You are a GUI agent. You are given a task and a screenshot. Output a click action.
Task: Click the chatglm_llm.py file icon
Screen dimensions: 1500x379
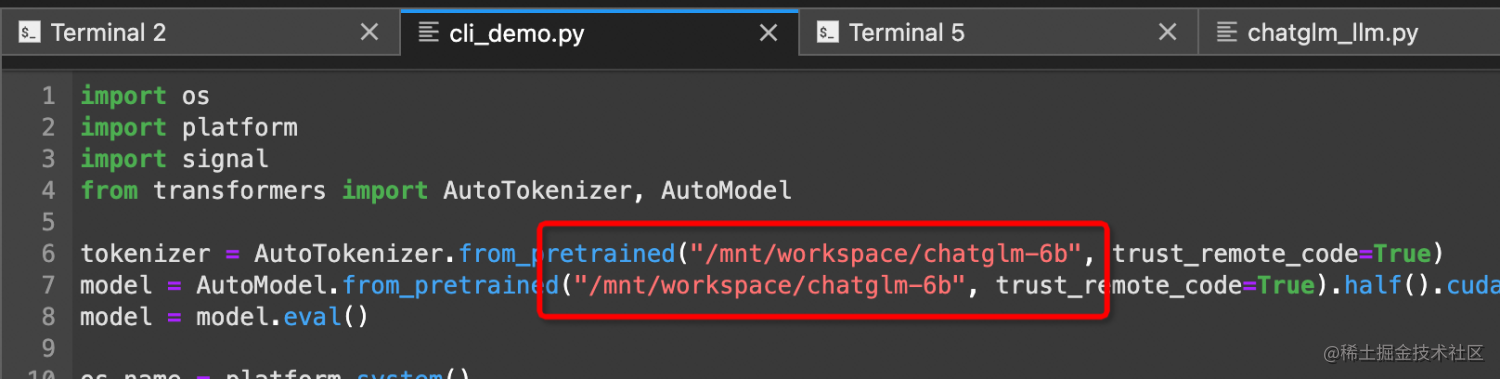pyautogui.click(x=1226, y=33)
